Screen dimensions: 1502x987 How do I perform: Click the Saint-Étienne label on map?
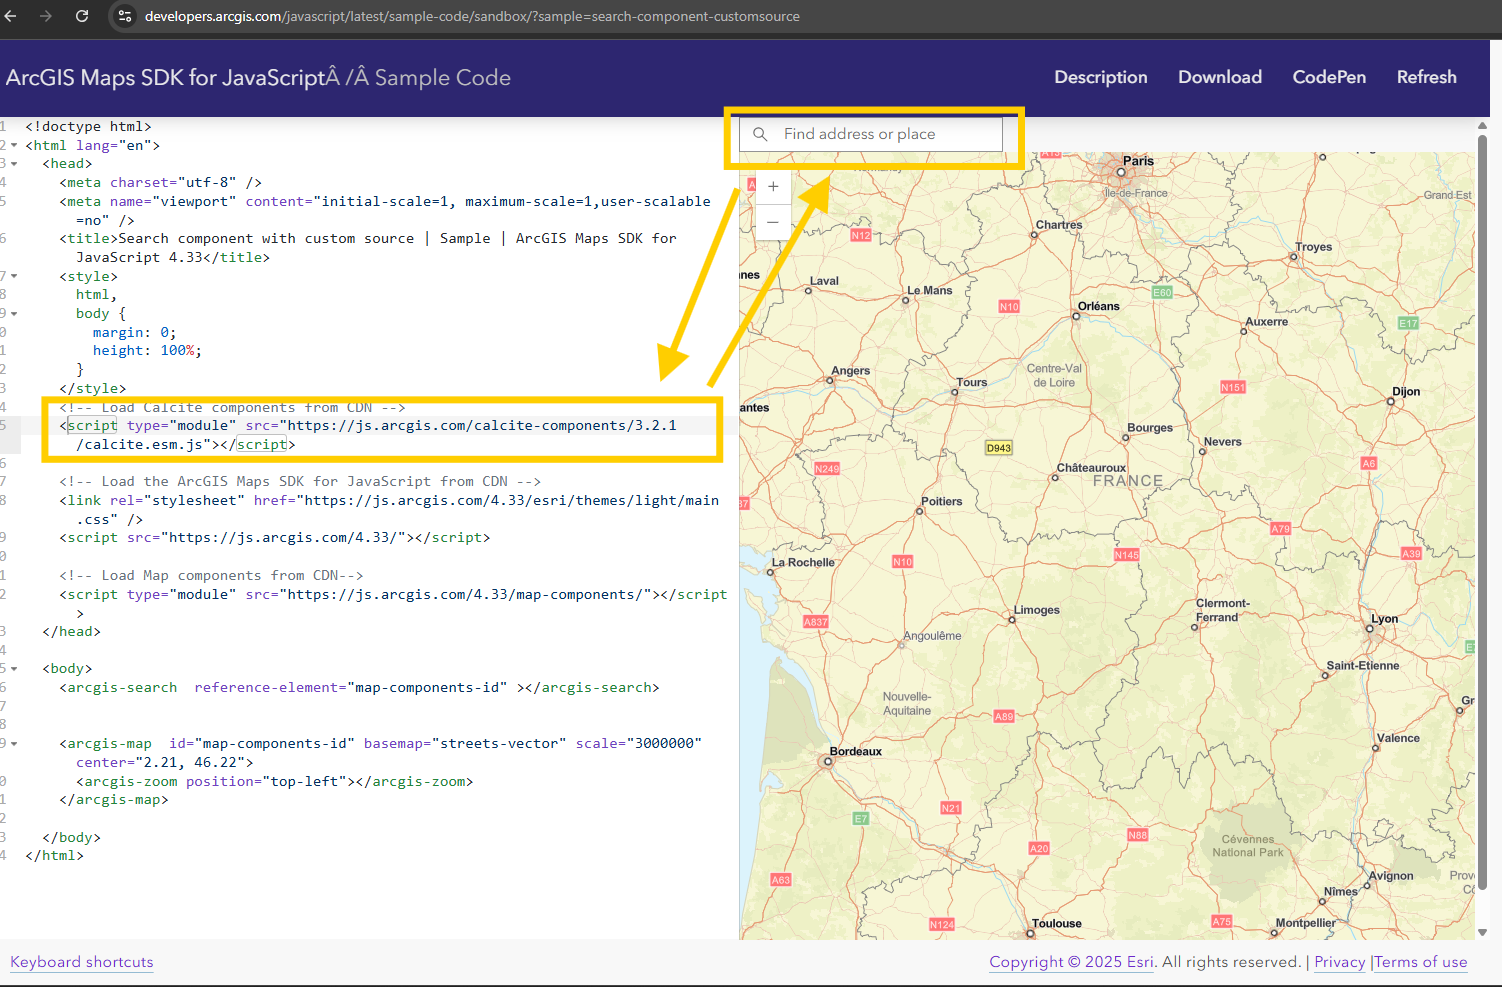[1363, 665]
